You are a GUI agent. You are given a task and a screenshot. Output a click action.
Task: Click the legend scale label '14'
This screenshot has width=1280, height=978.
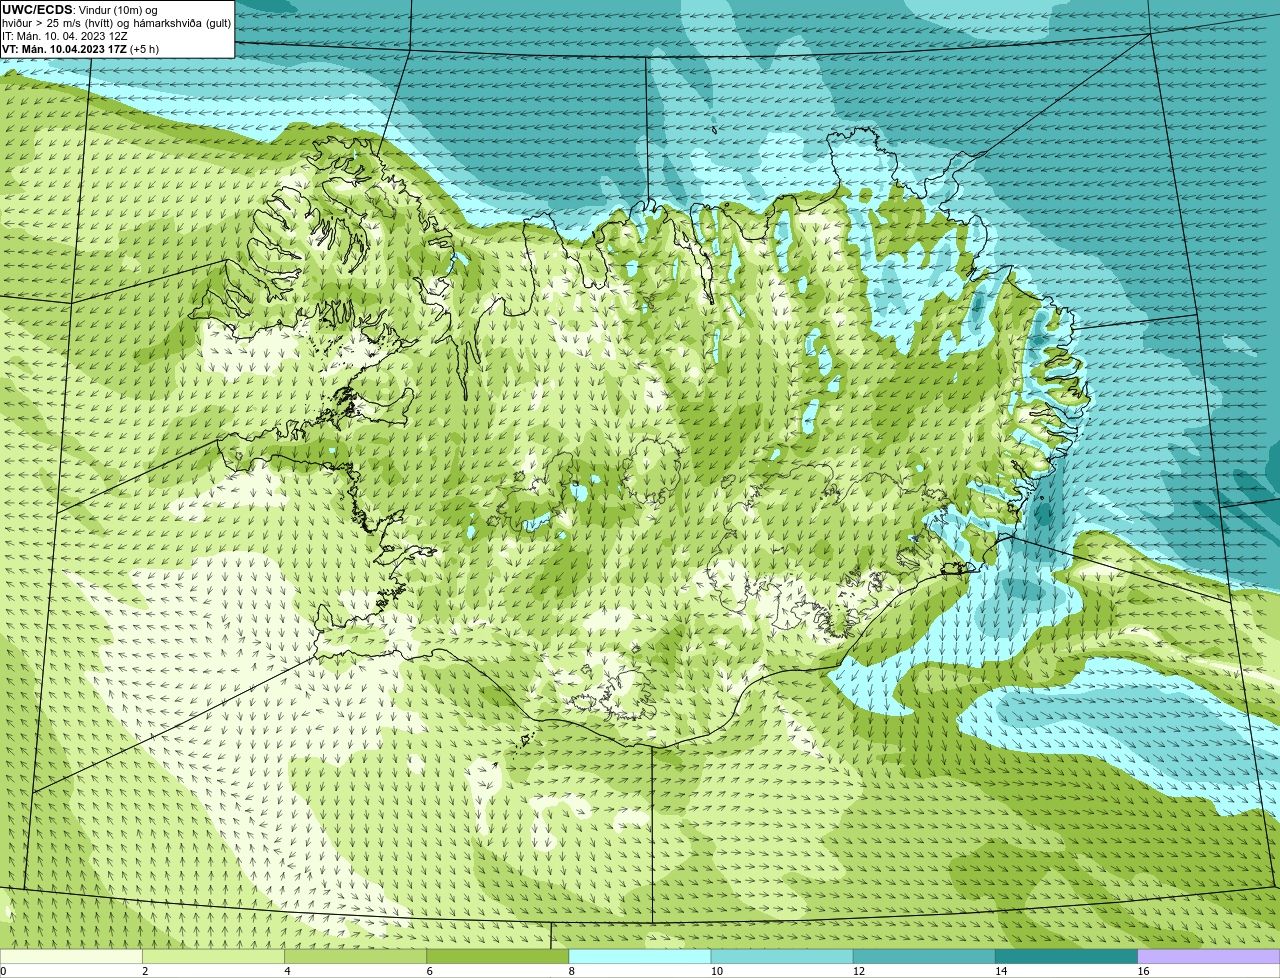click(x=1001, y=971)
